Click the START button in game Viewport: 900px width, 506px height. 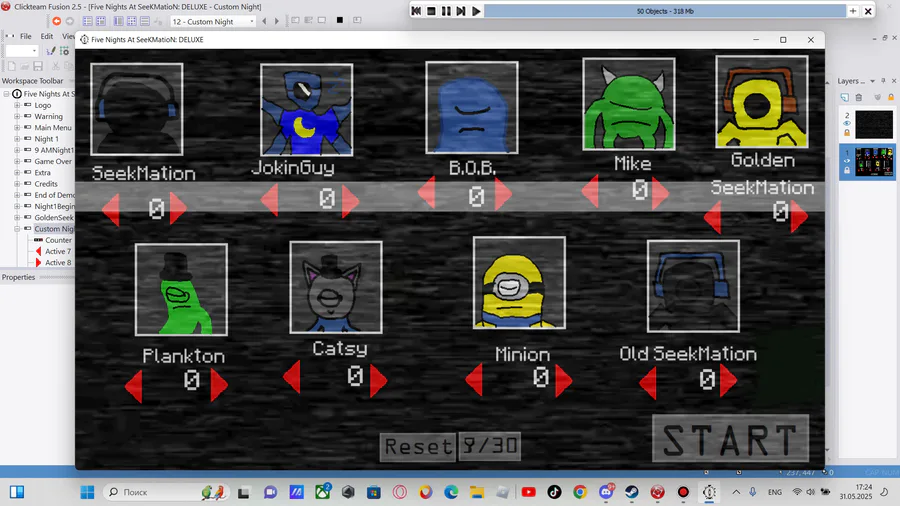tap(731, 439)
